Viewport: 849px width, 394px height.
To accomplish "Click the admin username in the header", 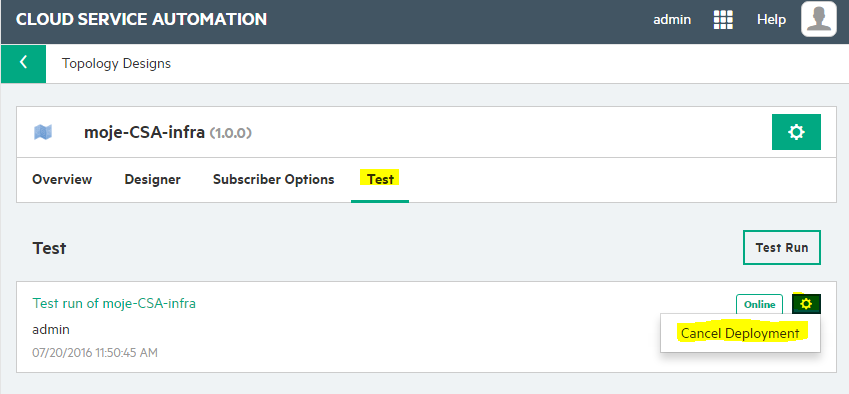I will [672, 20].
